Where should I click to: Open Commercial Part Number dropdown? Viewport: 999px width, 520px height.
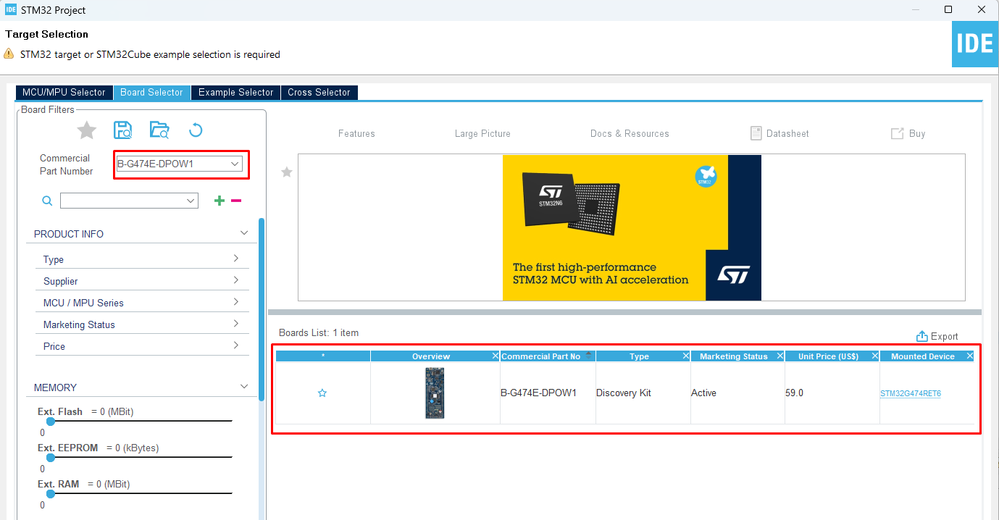coord(234,164)
